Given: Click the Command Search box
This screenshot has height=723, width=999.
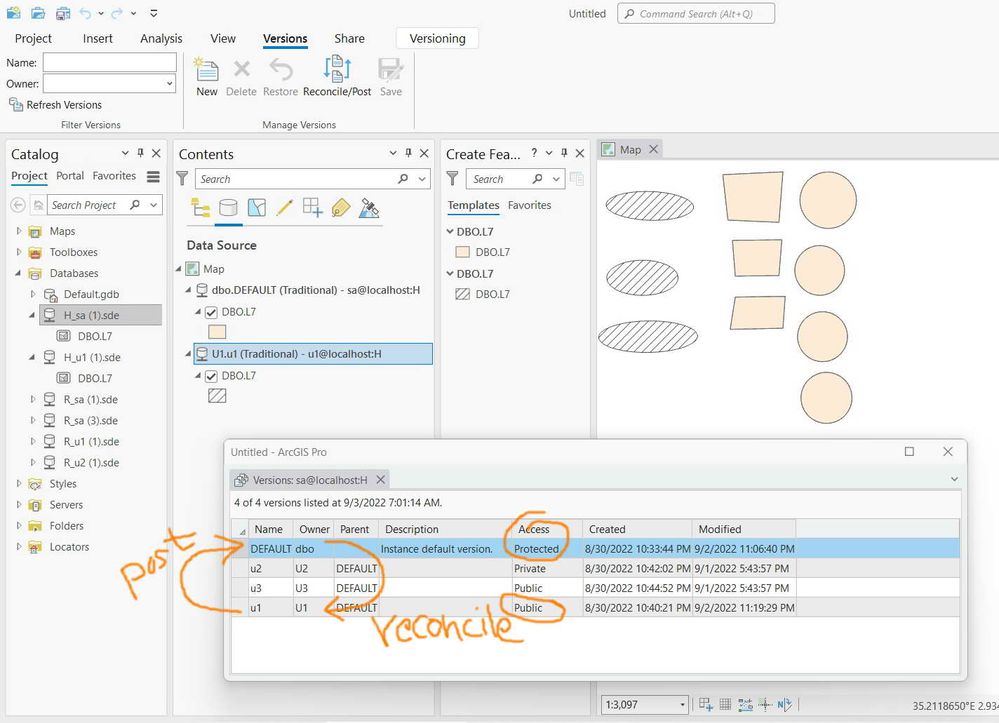Looking at the screenshot, I should [x=696, y=13].
